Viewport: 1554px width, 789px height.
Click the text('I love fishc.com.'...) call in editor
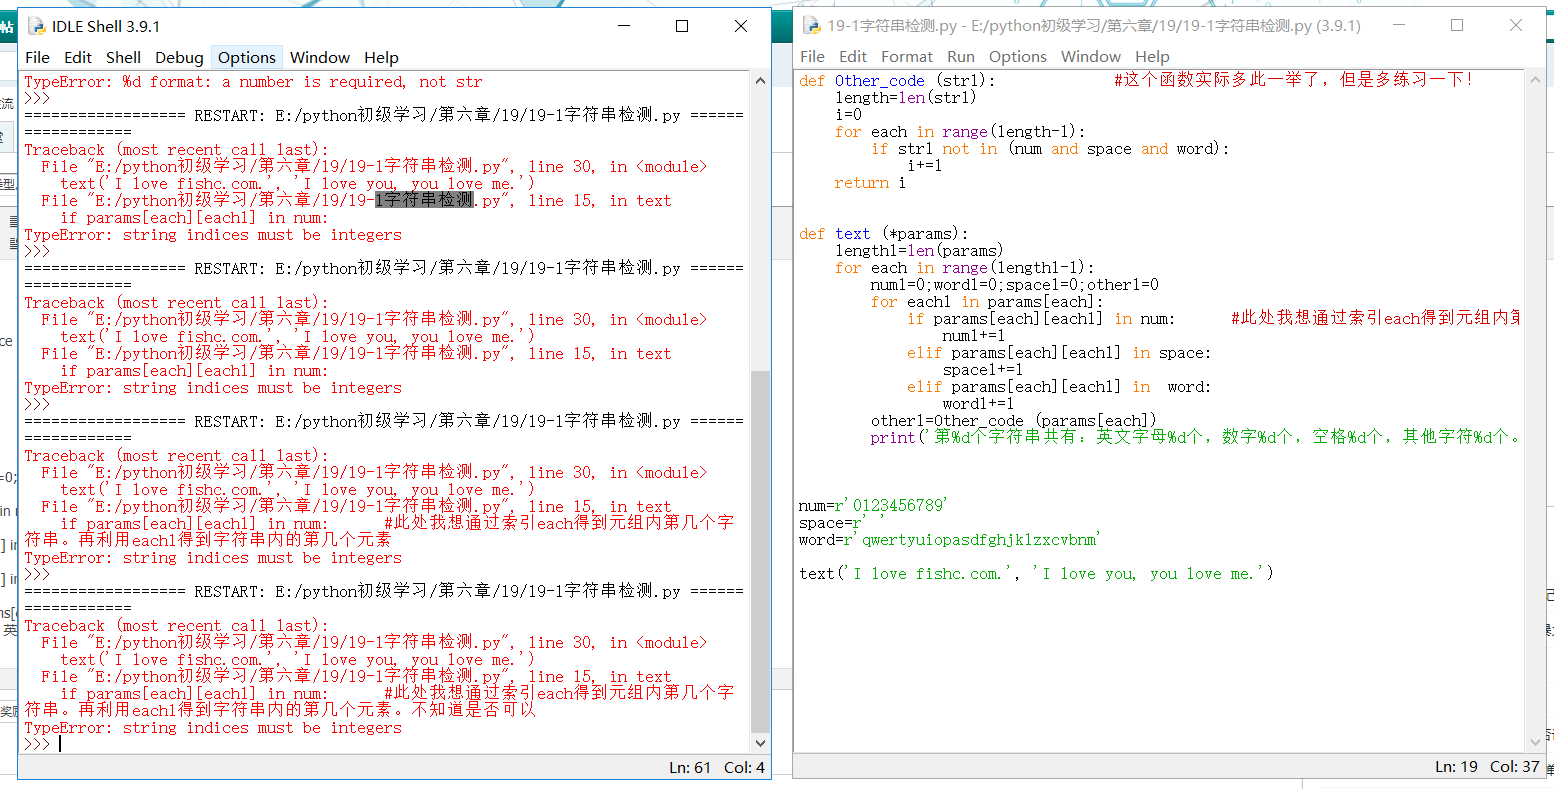(x=1036, y=573)
